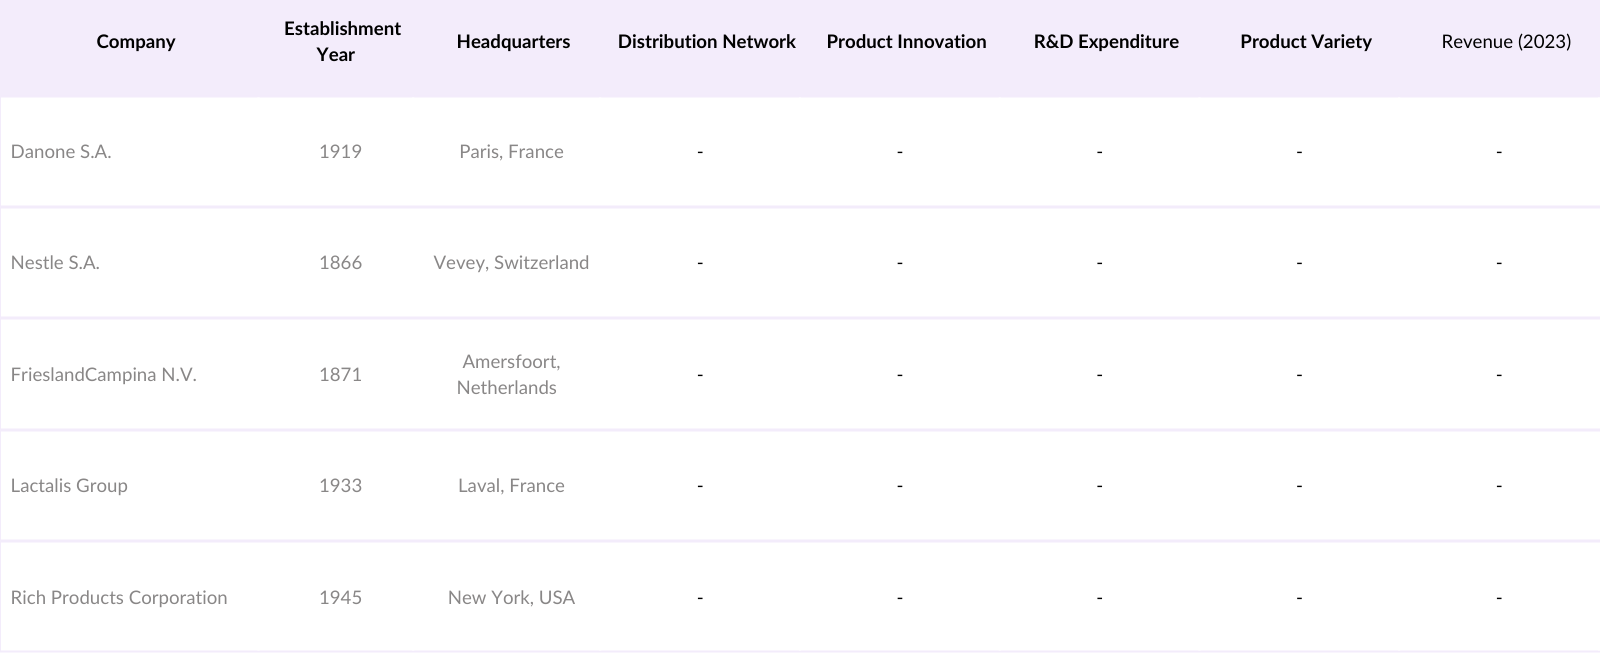Screen dimensions: 1600x653
Task: Select the Establishment Year column header
Action: point(342,42)
